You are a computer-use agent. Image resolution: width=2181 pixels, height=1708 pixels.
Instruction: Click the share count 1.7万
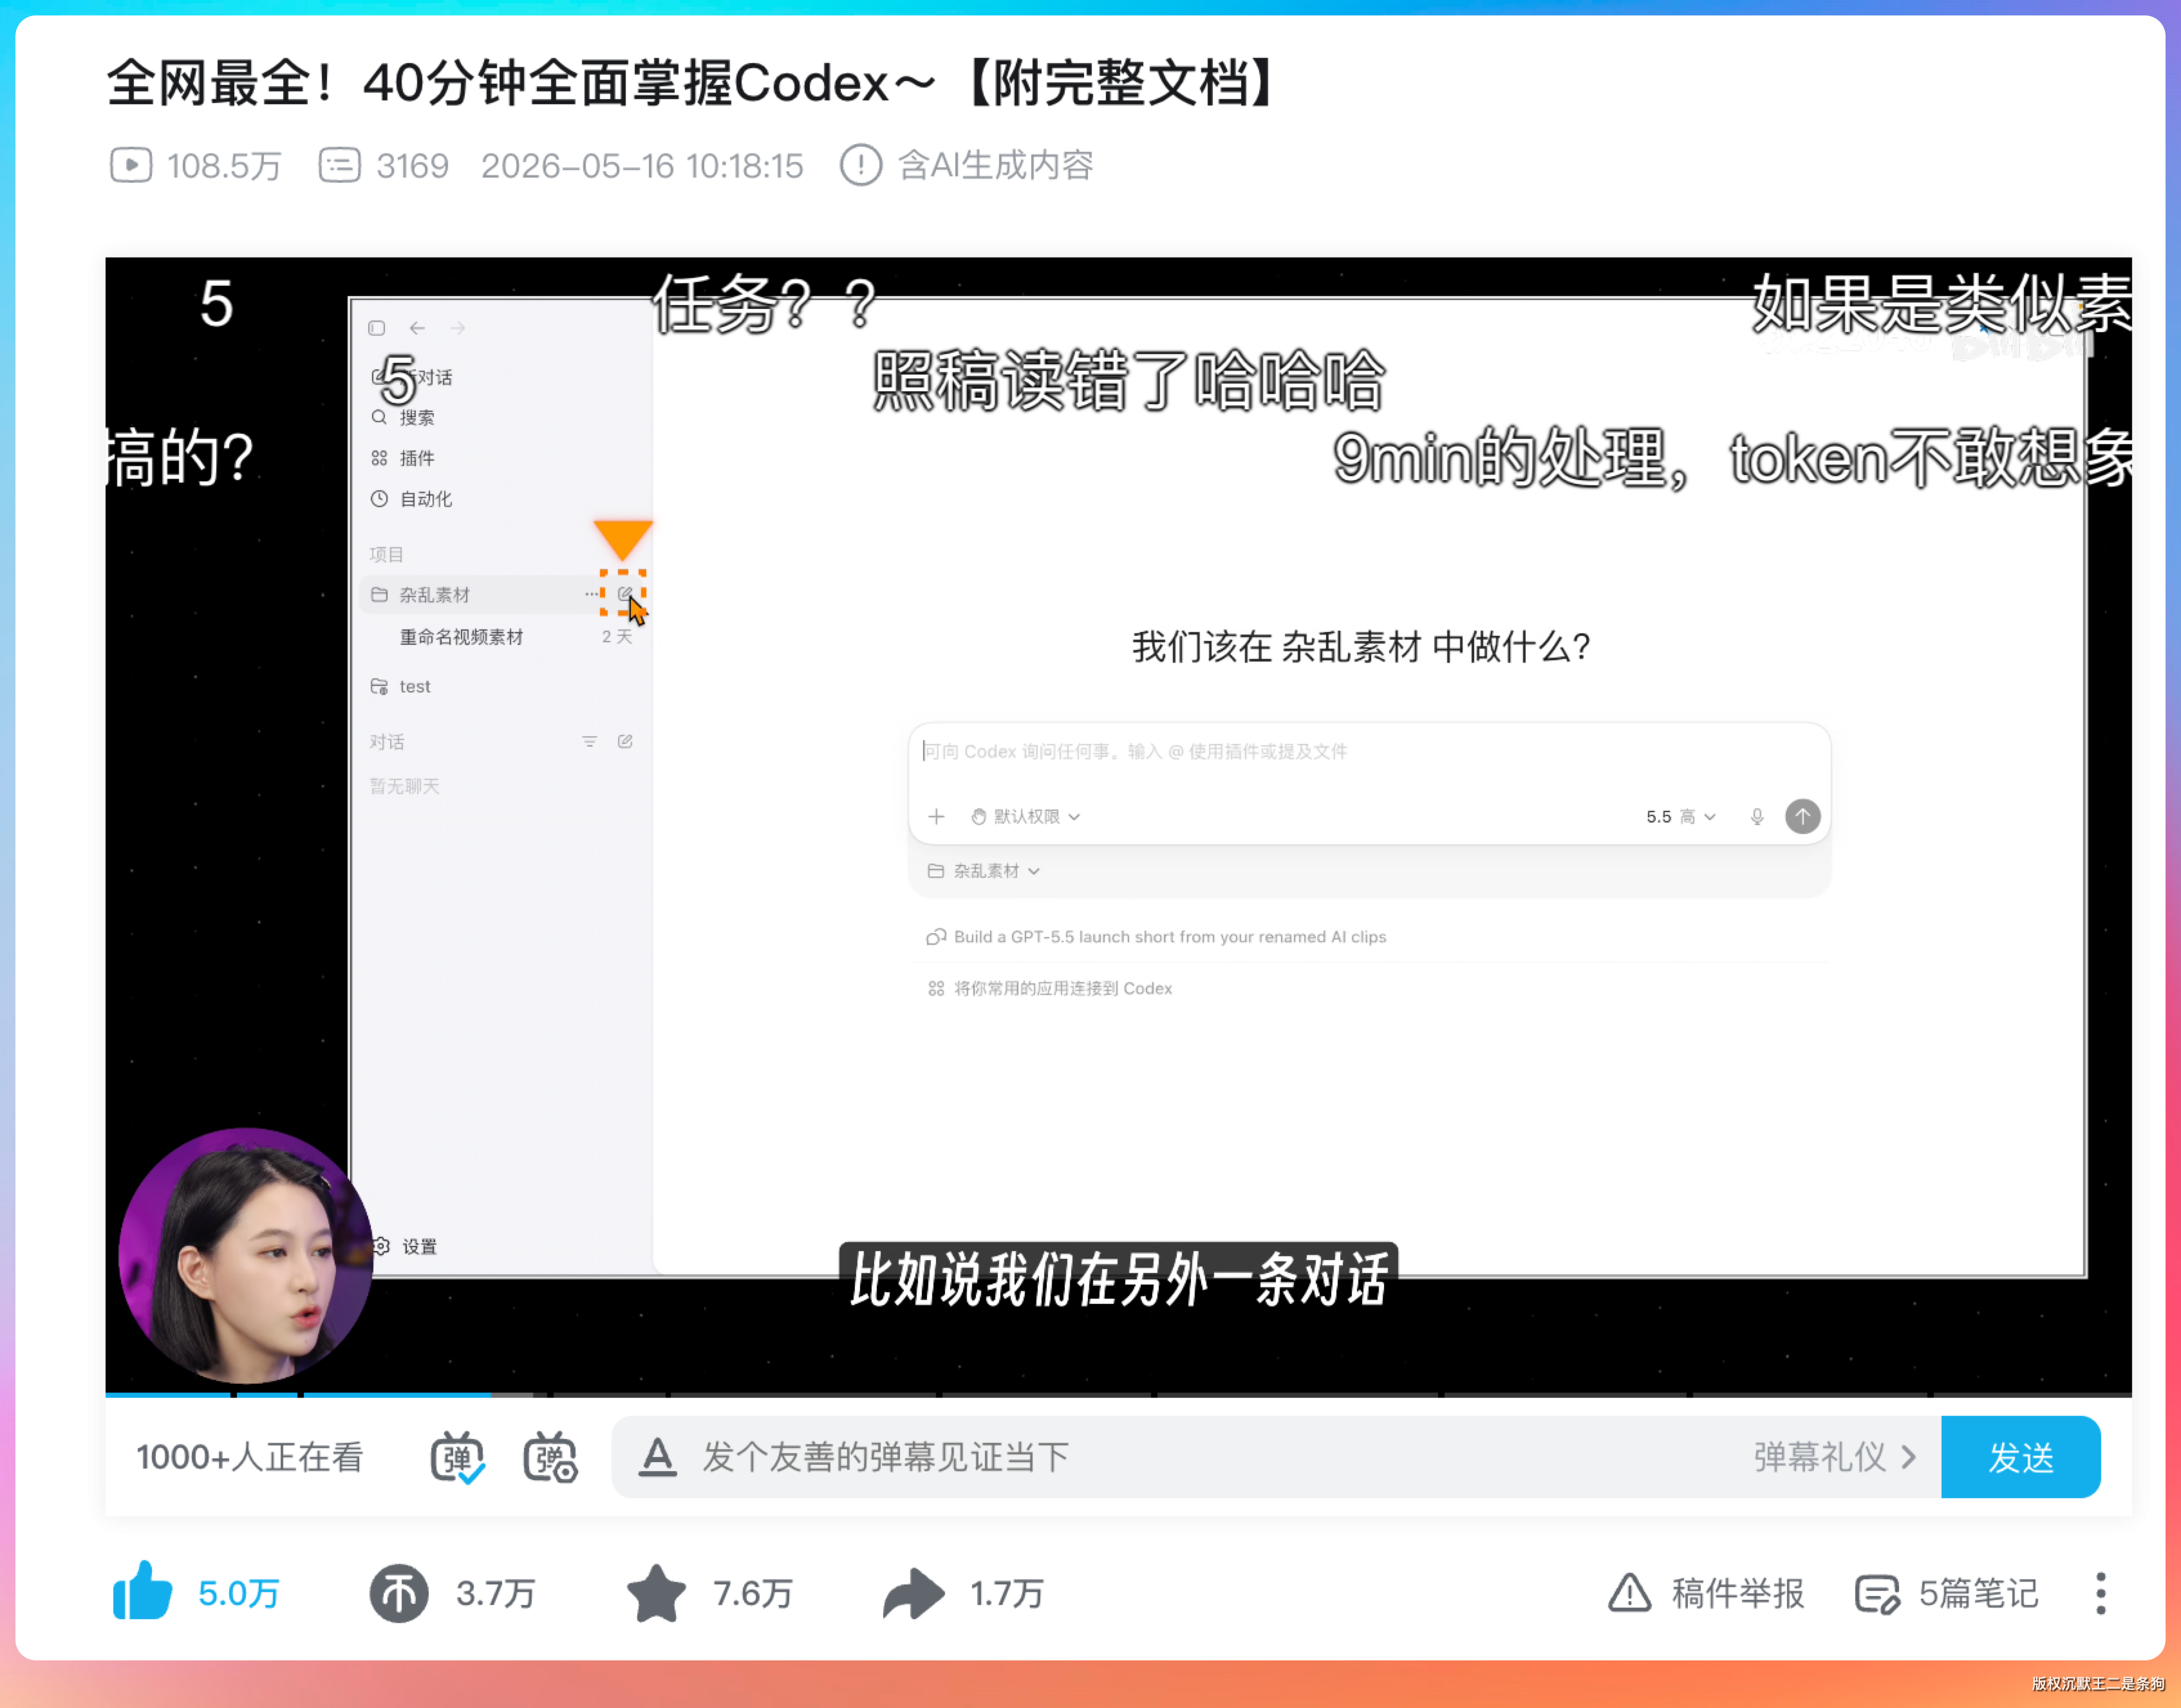tap(1007, 1593)
